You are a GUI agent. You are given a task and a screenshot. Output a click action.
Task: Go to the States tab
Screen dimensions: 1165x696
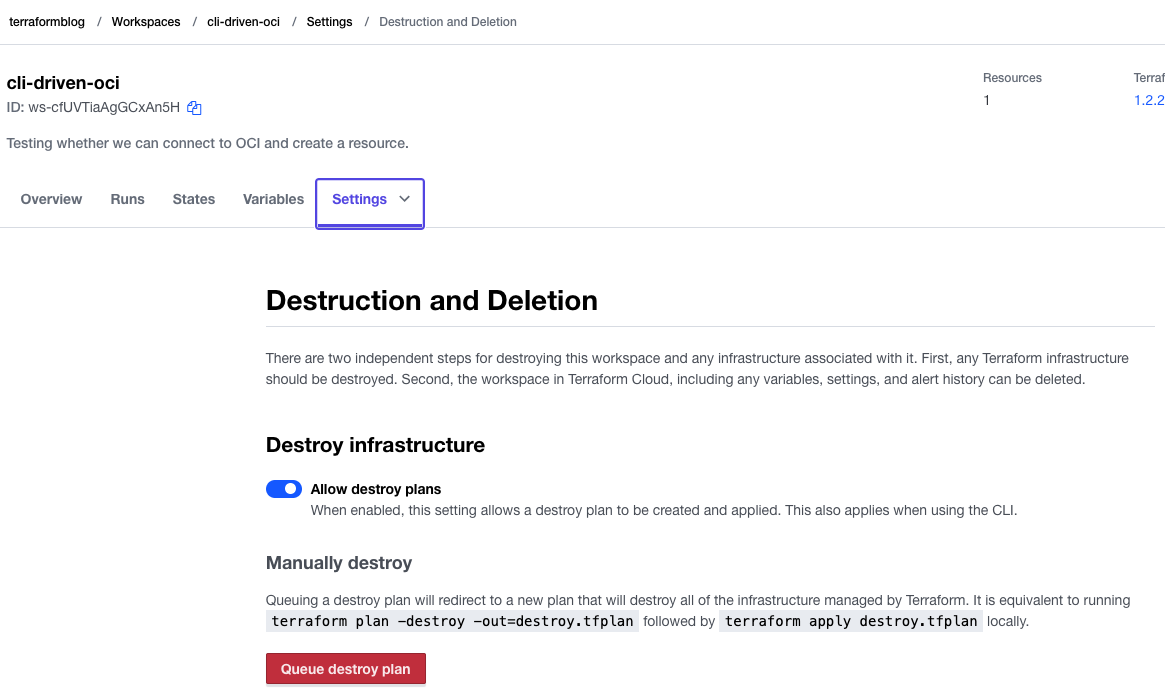[194, 199]
